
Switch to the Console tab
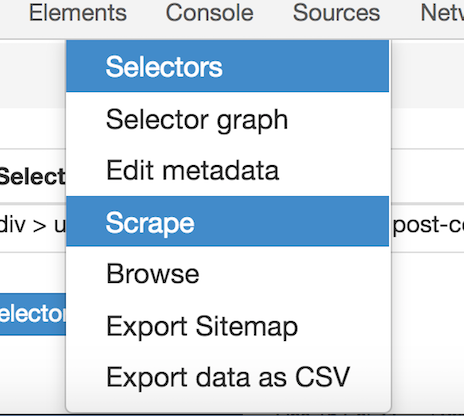[x=210, y=13]
